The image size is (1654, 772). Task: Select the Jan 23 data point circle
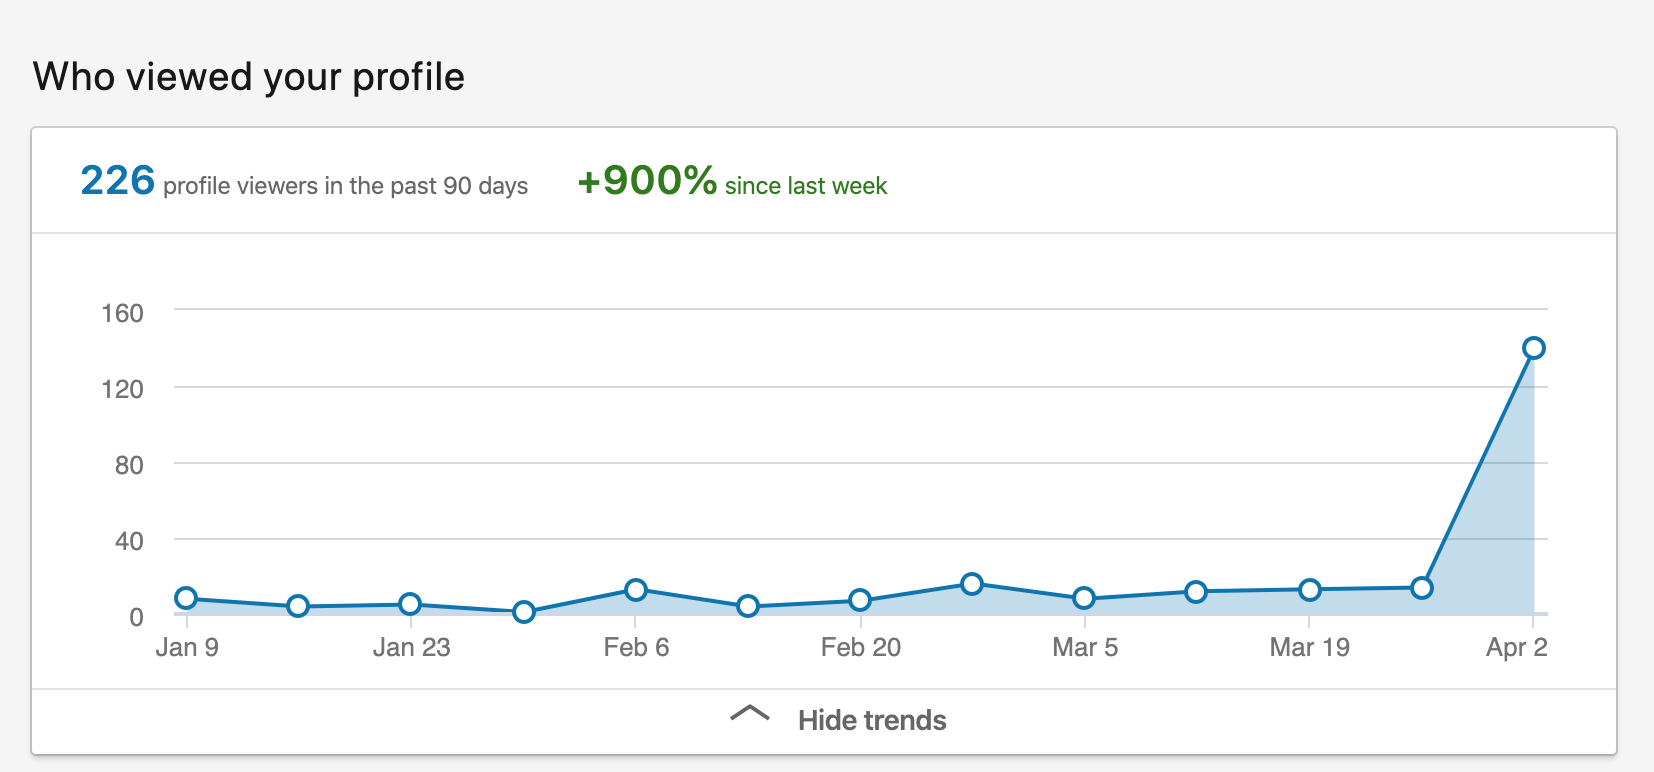click(x=410, y=604)
